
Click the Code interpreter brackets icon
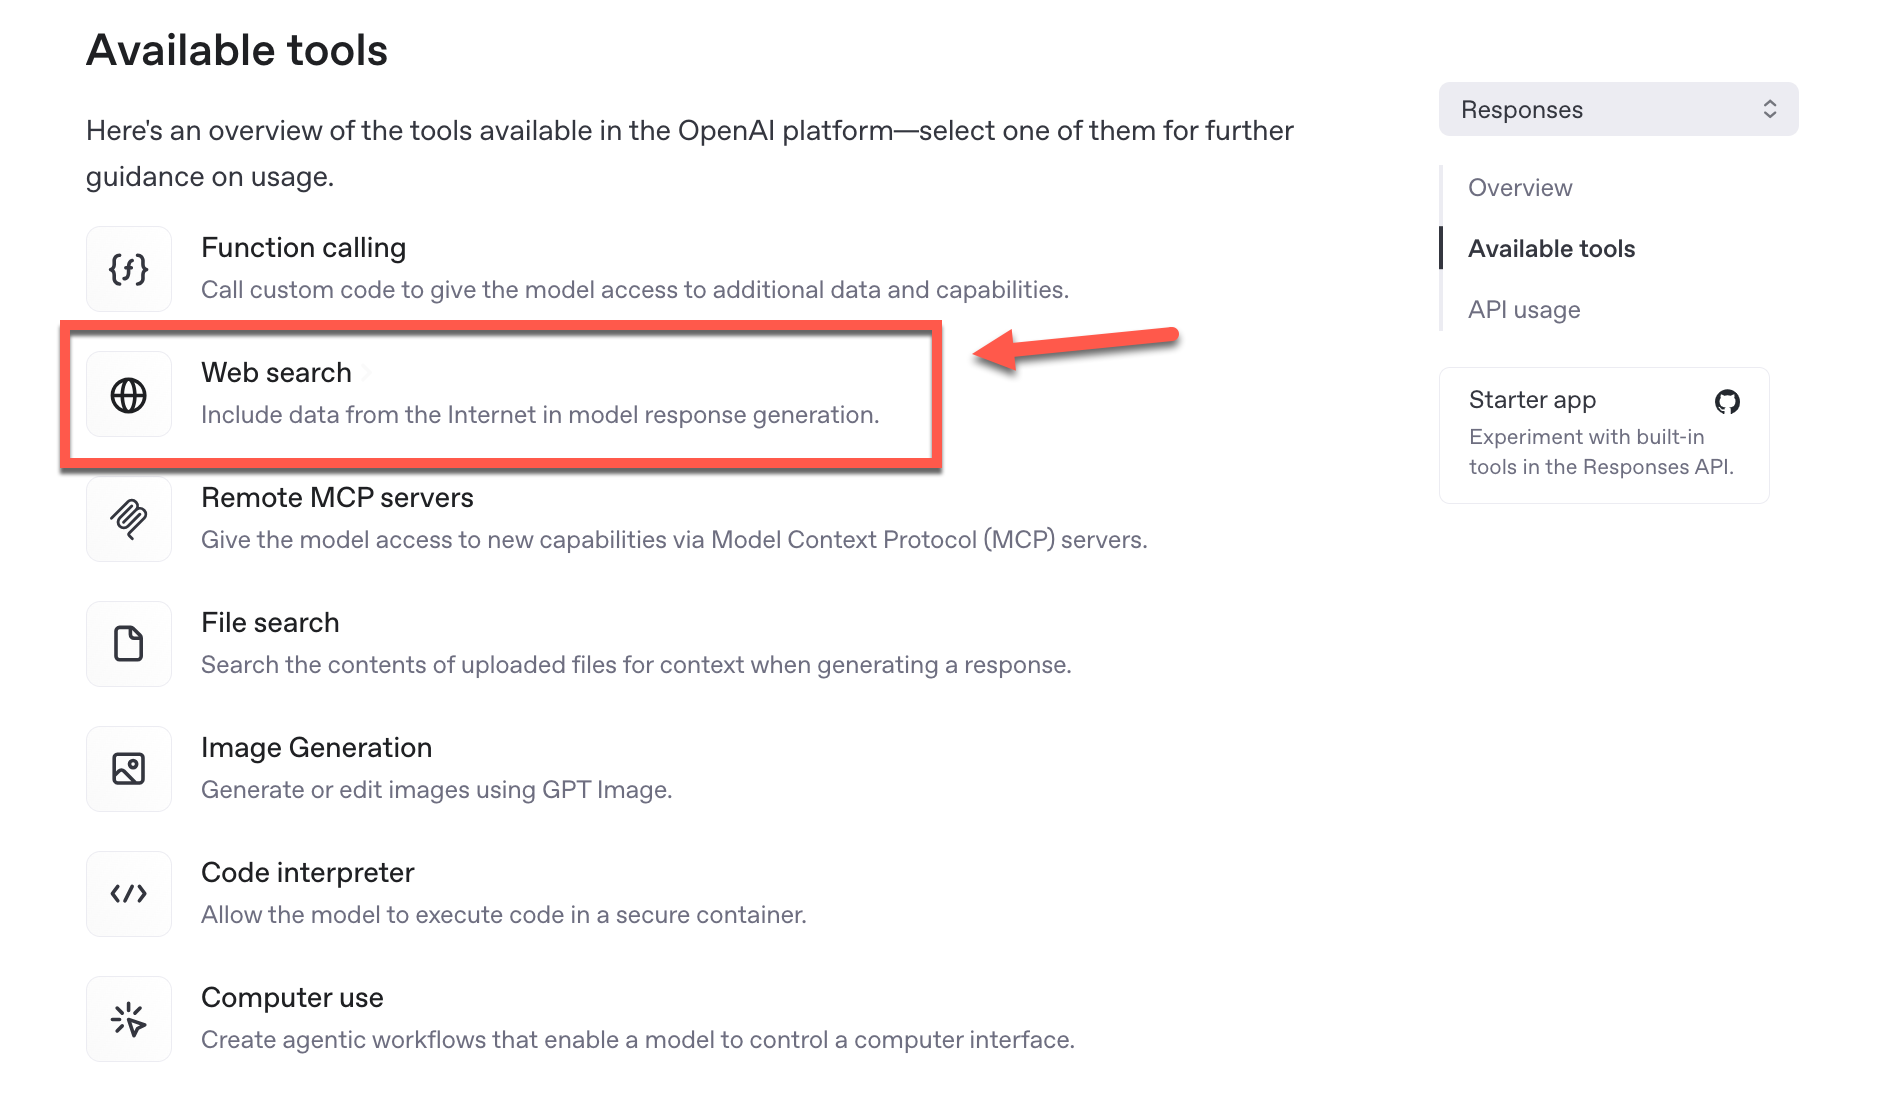coord(129,894)
